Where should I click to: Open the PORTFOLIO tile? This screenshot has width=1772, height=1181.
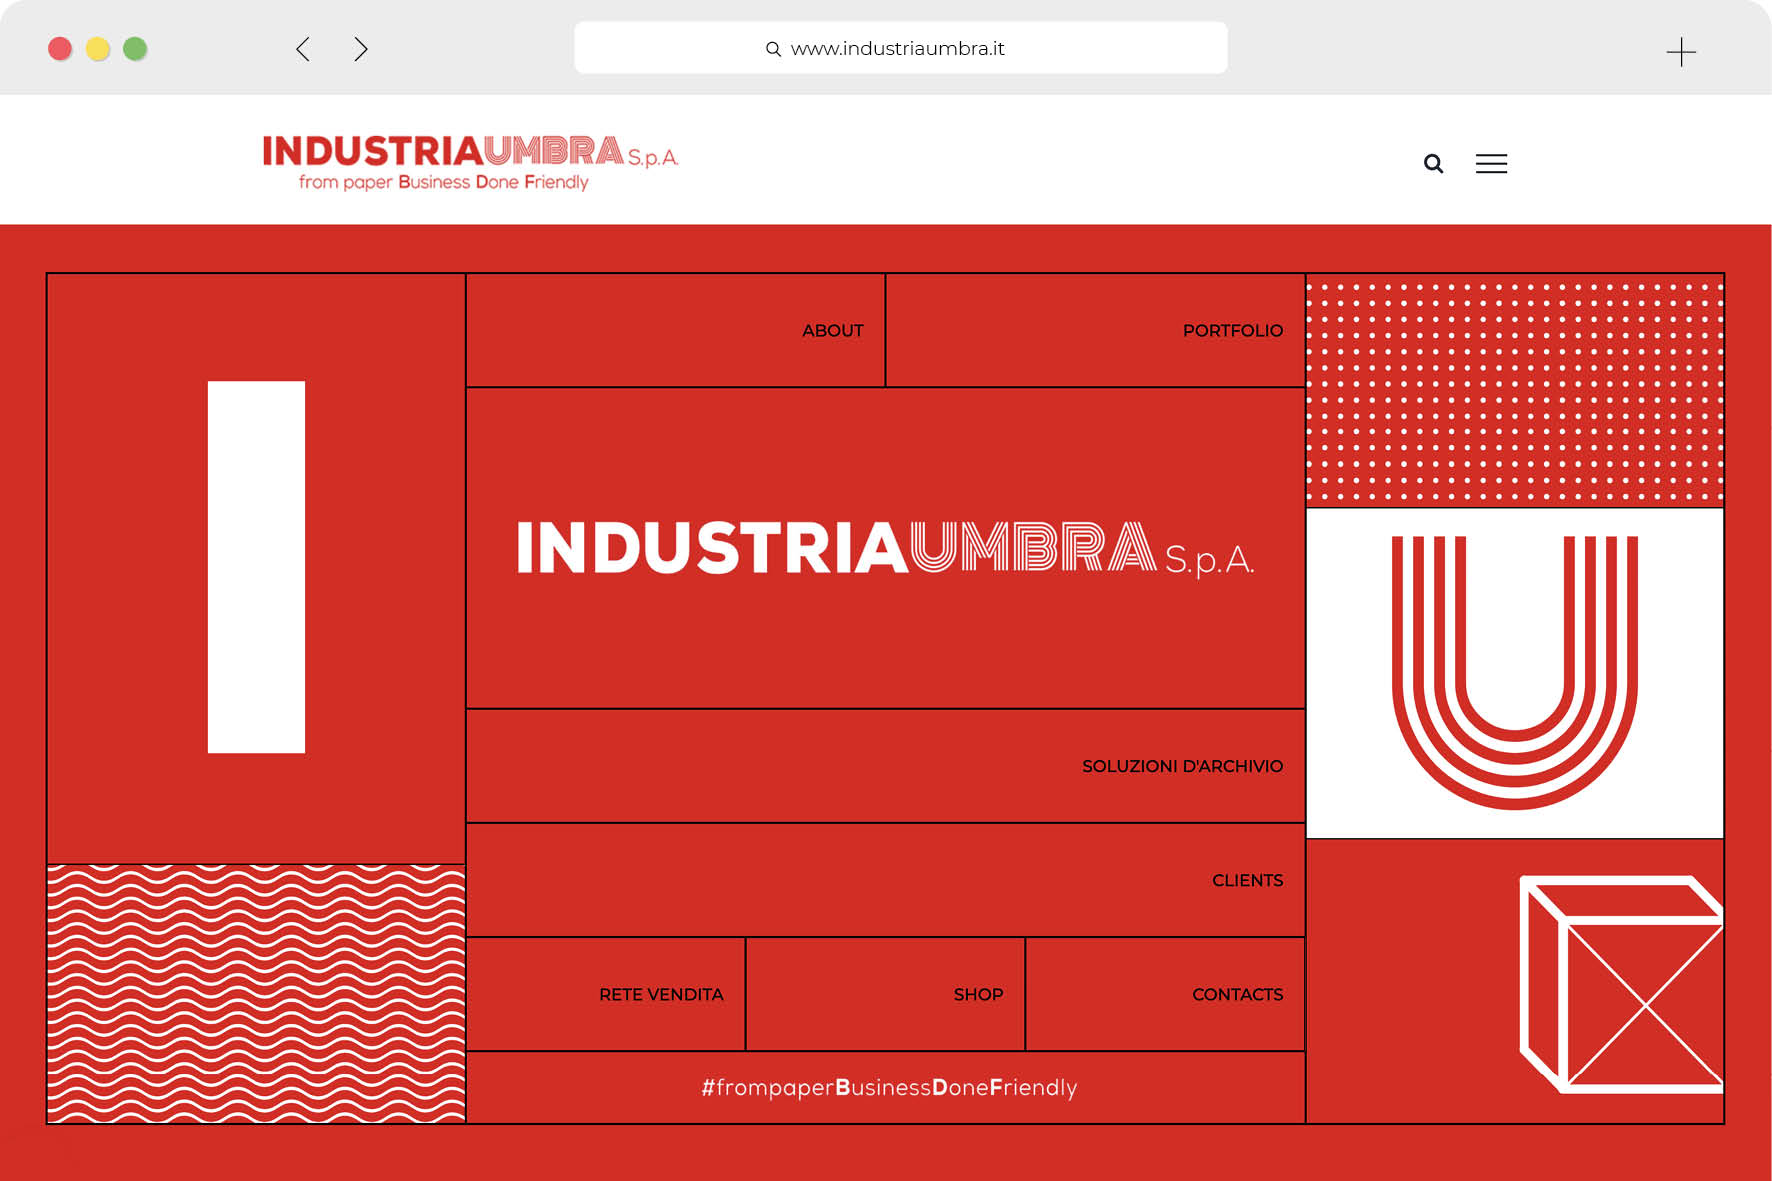pos(1095,330)
